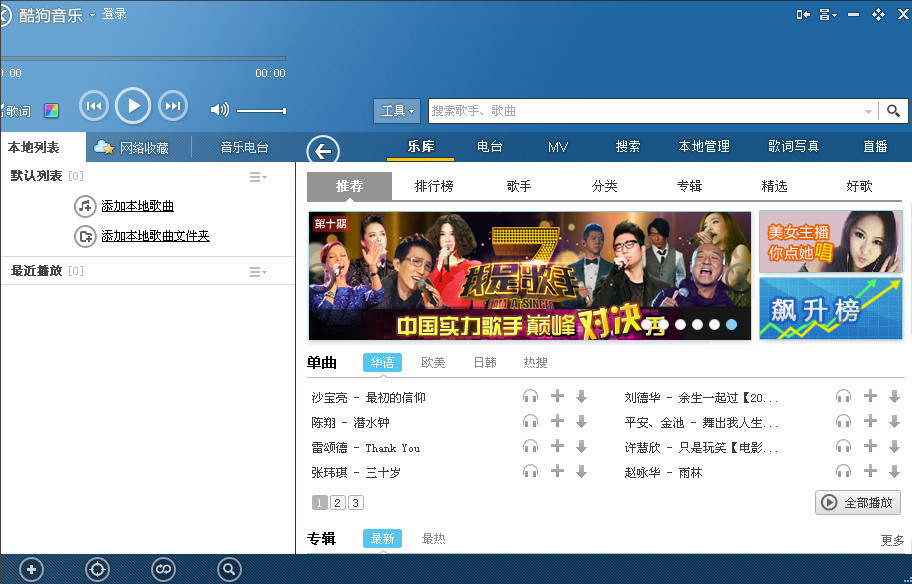
Task: Skip to the next track
Action: [173, 106]
